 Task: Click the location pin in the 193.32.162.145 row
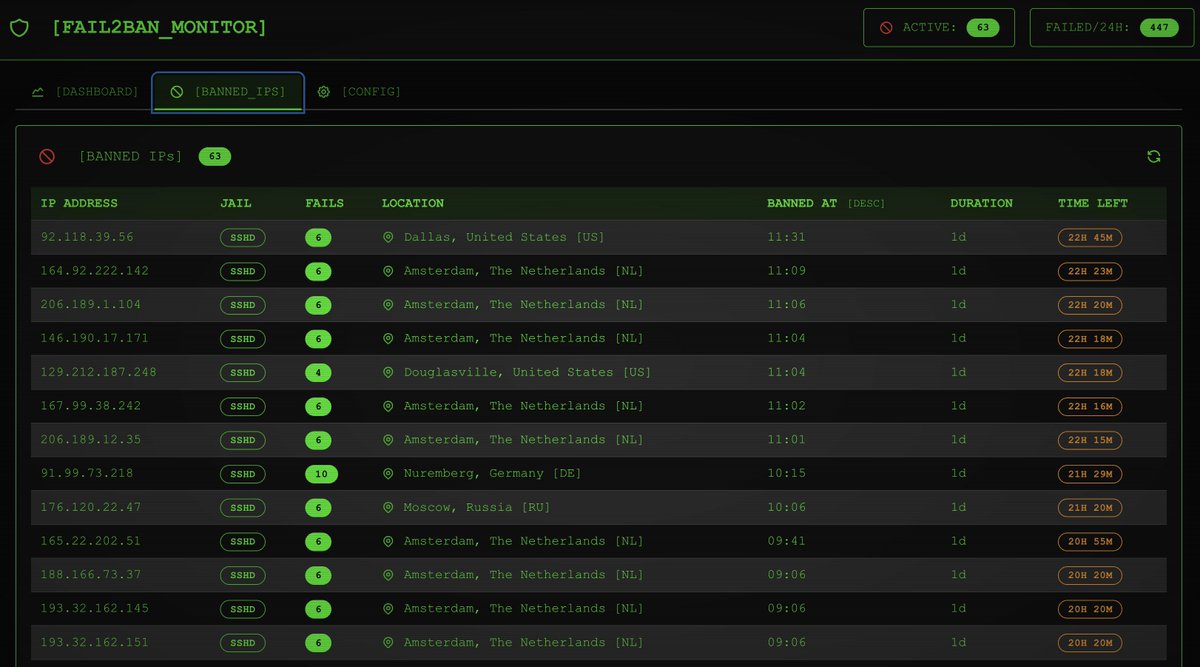[388, 609]
